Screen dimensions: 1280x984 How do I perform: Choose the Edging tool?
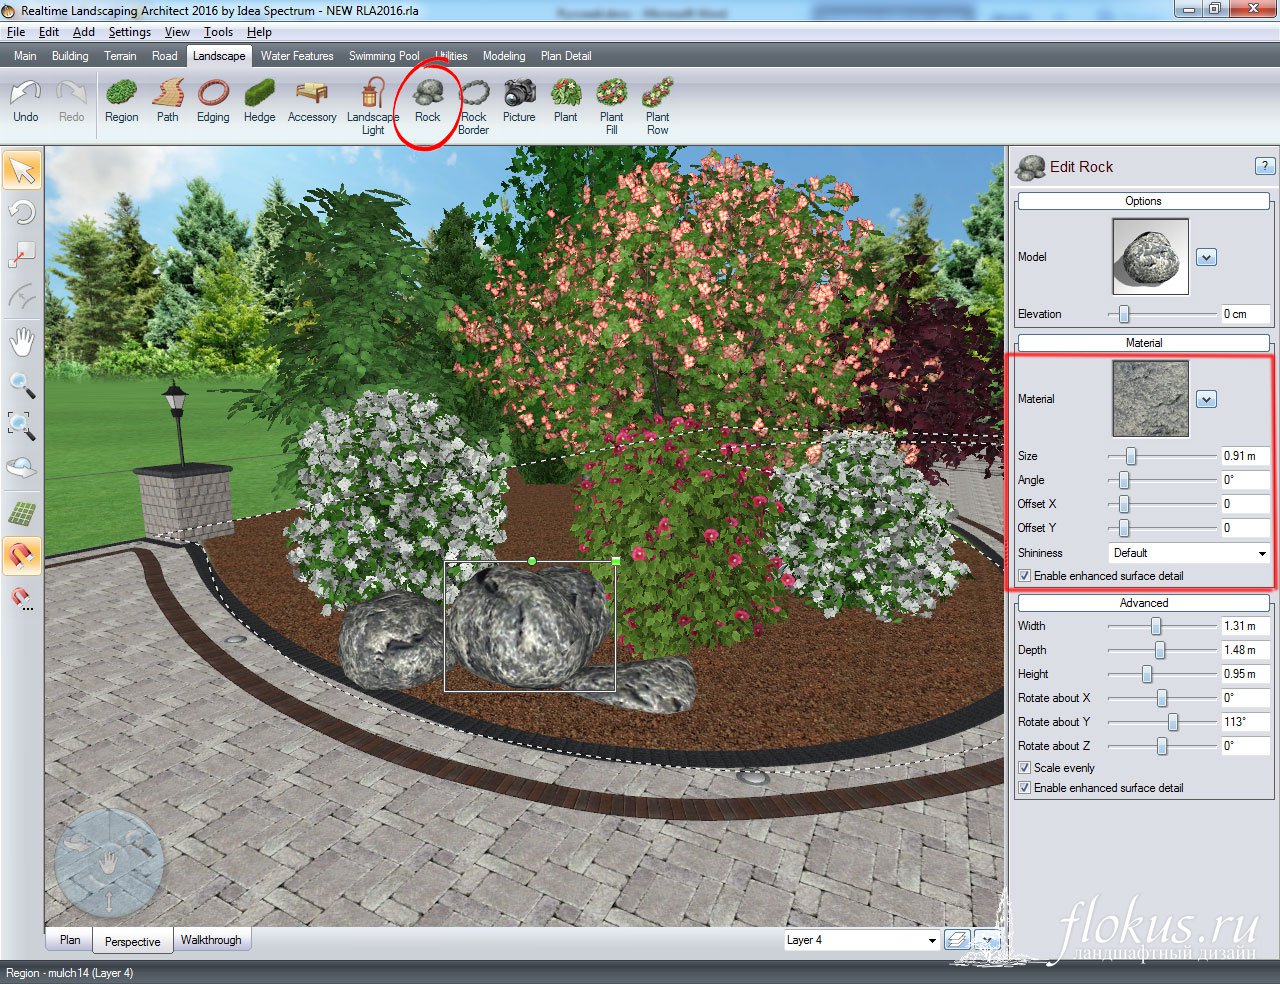[213, 102]
